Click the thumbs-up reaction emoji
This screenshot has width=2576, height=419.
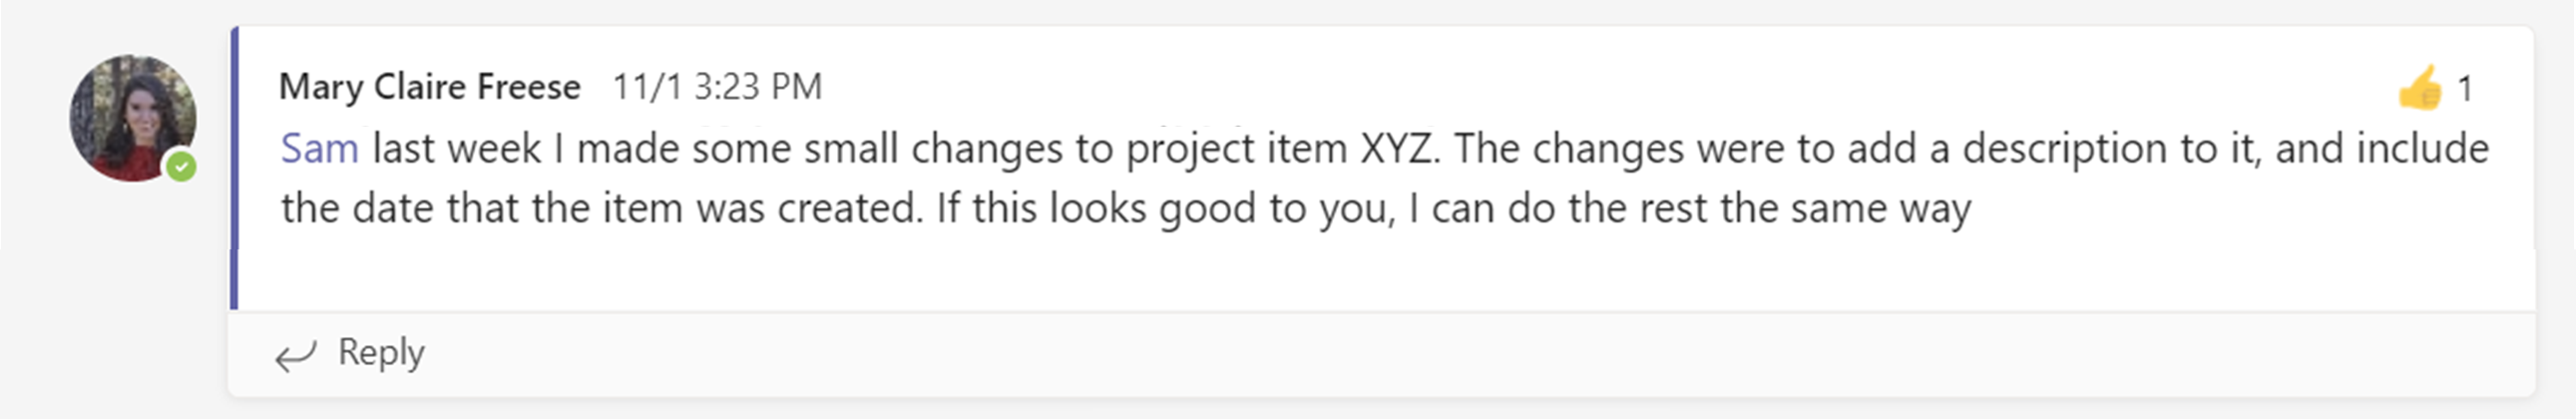point(2420,88)
